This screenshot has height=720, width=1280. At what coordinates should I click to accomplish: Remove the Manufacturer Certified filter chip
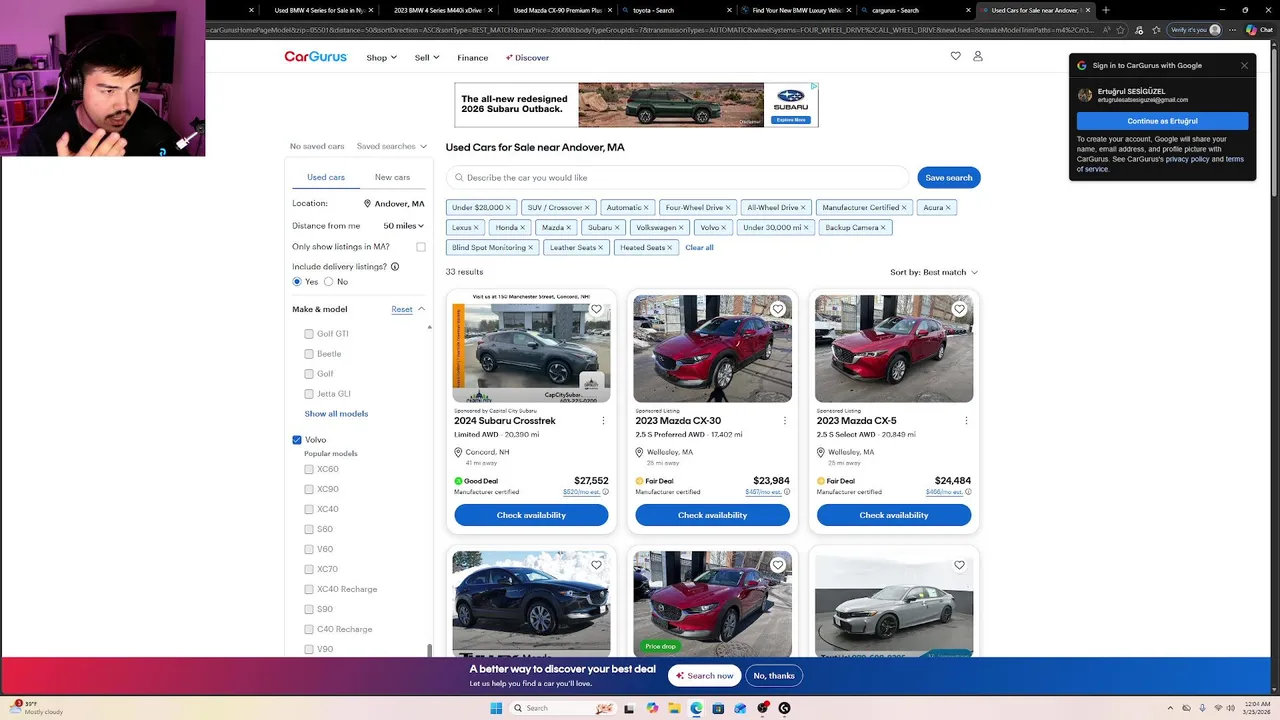coord(904,207)
